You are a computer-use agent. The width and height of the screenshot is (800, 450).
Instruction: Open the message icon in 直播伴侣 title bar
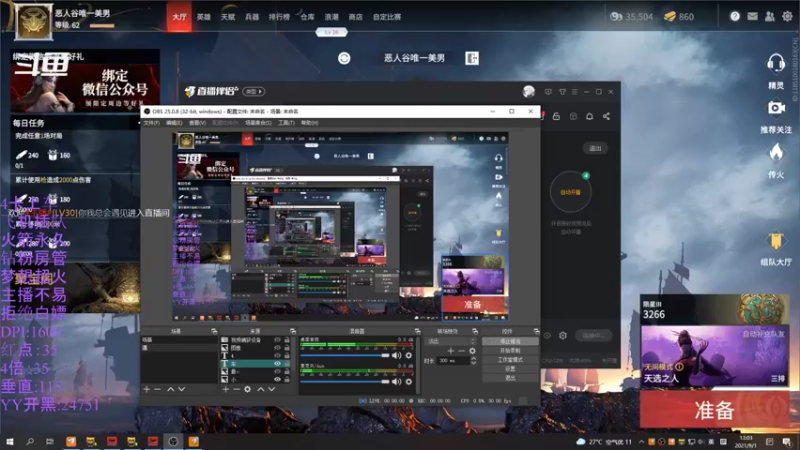tap(548, 92)
